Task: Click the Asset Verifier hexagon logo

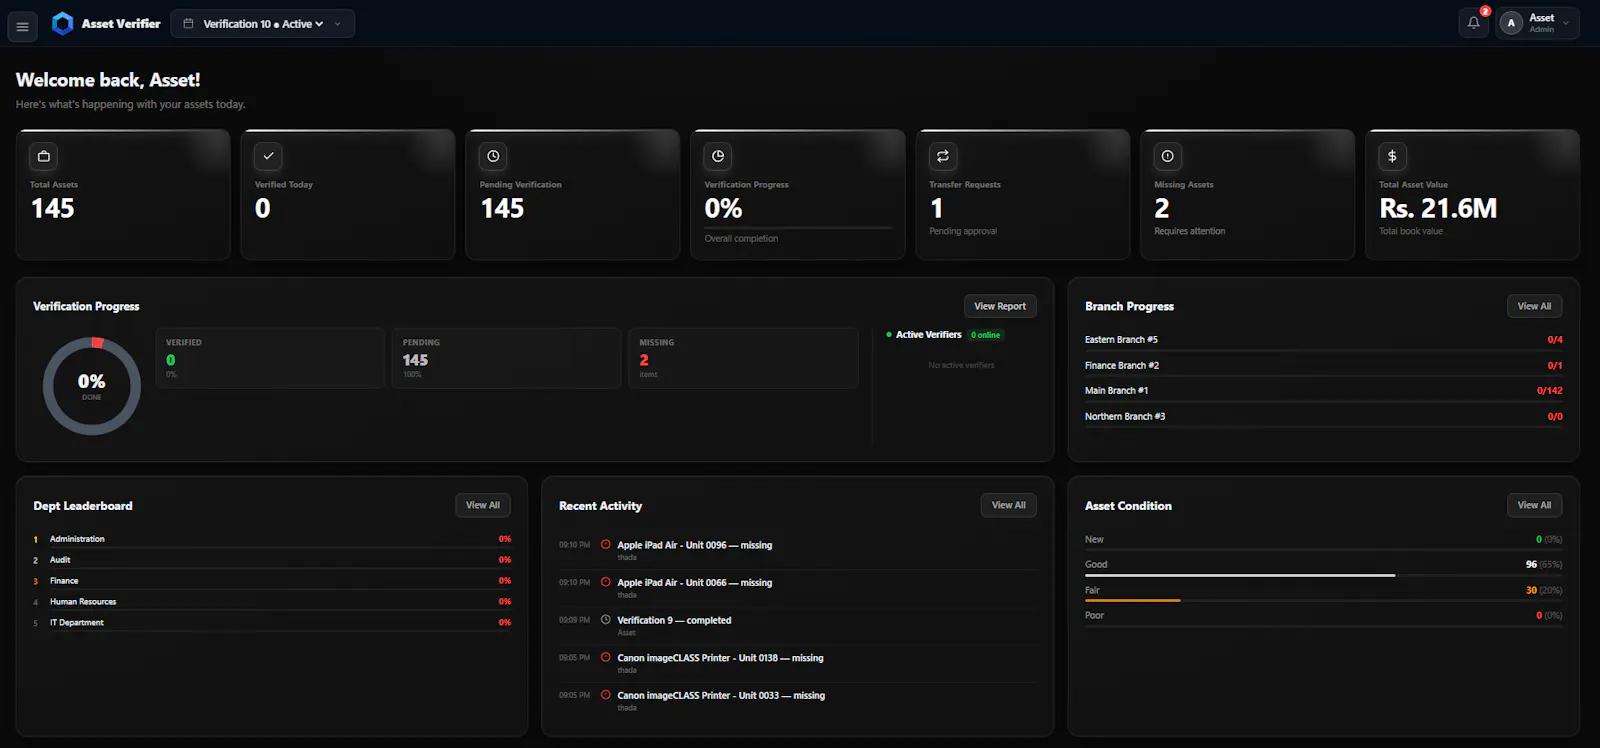Action: click(x=62, y=23)
